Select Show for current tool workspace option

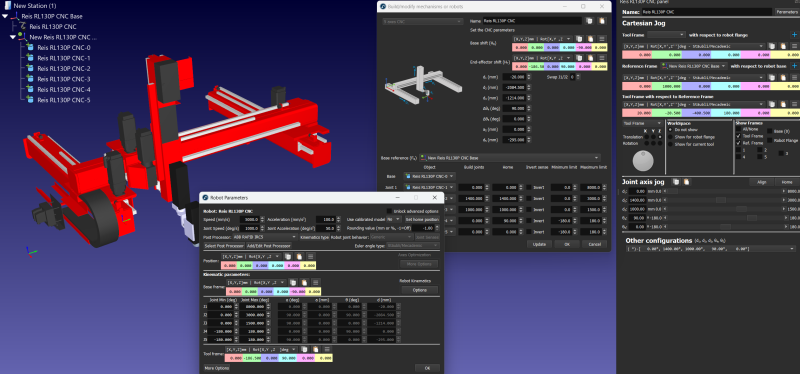pos(671,144)
